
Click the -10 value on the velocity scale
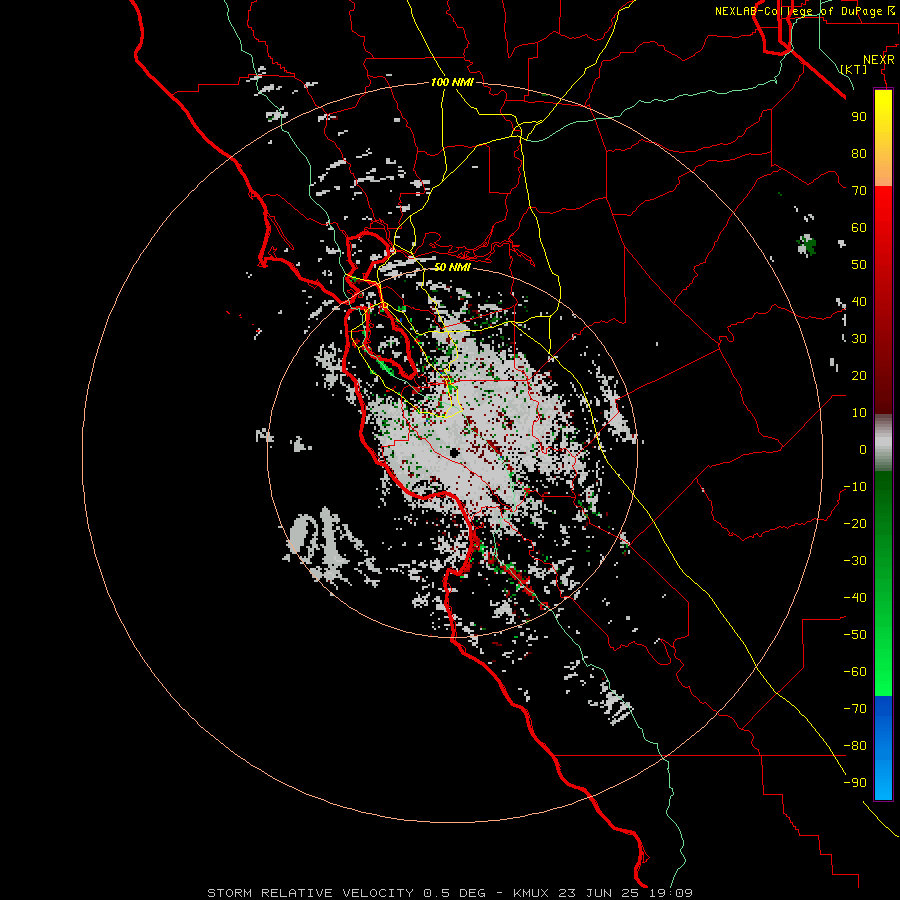point(855,487)
